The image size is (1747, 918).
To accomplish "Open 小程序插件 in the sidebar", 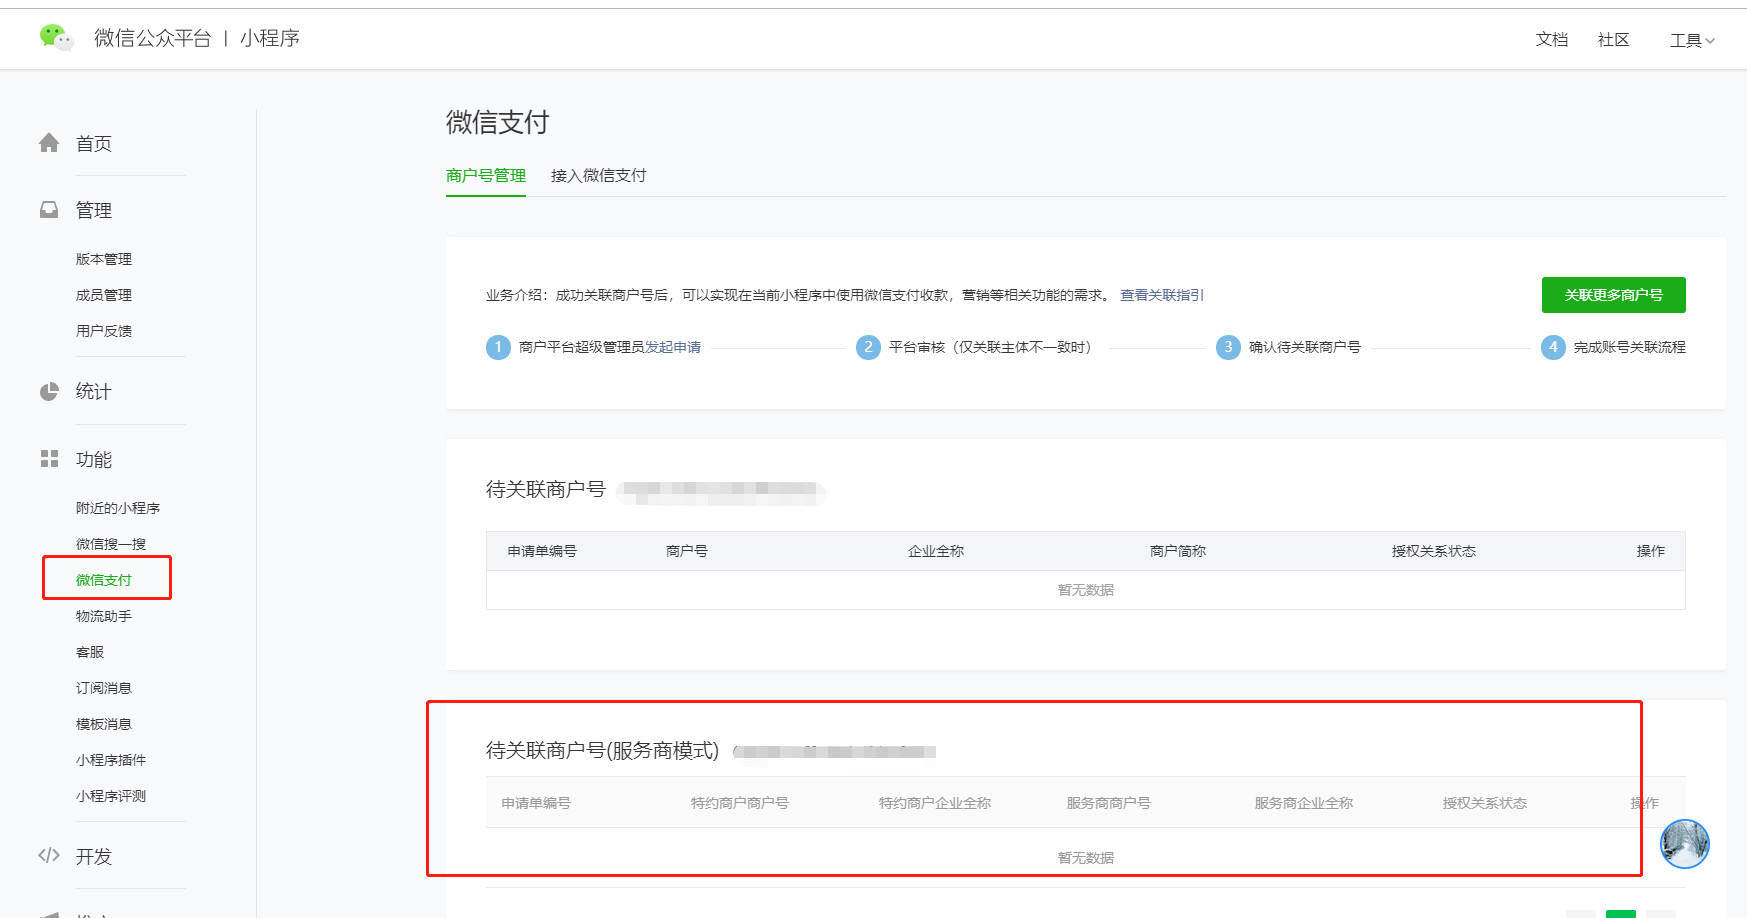I will 111,760.
